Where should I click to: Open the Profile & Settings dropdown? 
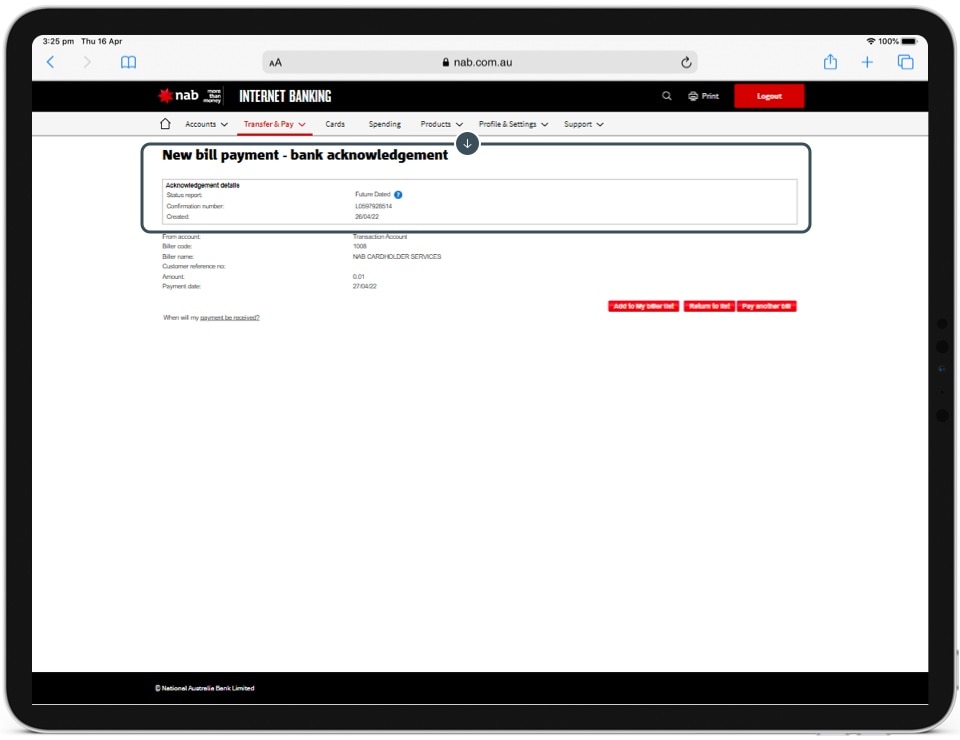click(513, 124)
